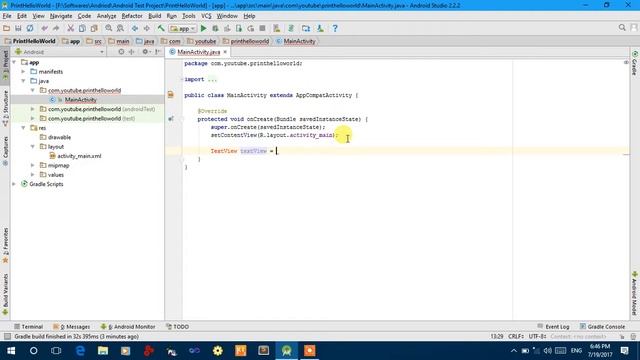This screenshot has height=360, width=640.
Task: Click the Paste toolbar icon
Action: click(x=94, y=28)
